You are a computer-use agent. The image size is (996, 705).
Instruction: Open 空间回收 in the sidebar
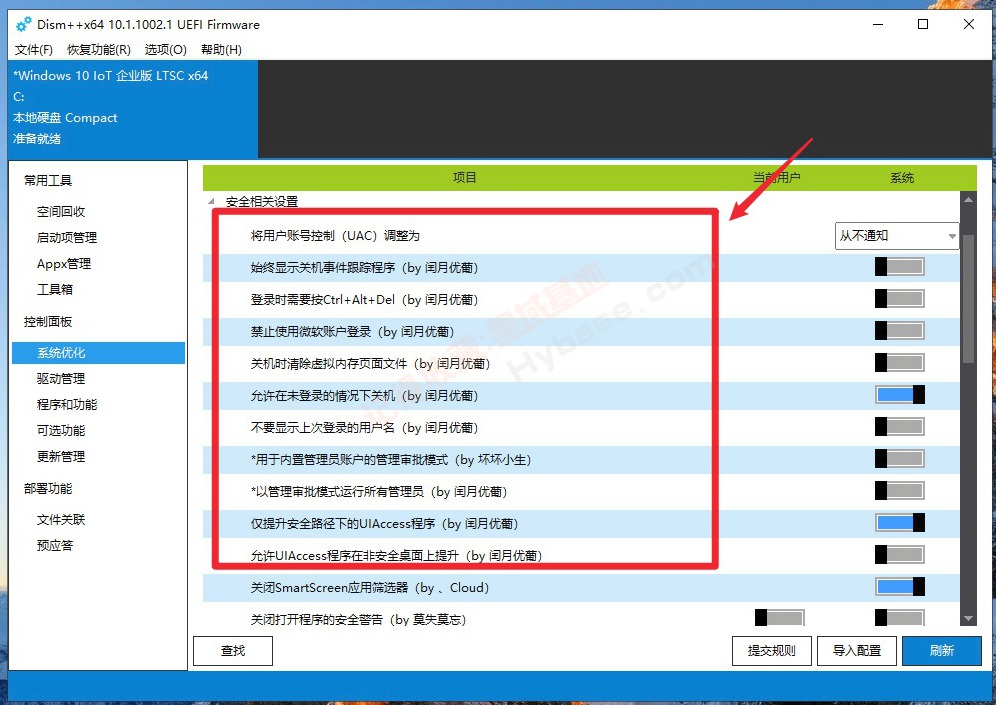(x=61, y=212)
